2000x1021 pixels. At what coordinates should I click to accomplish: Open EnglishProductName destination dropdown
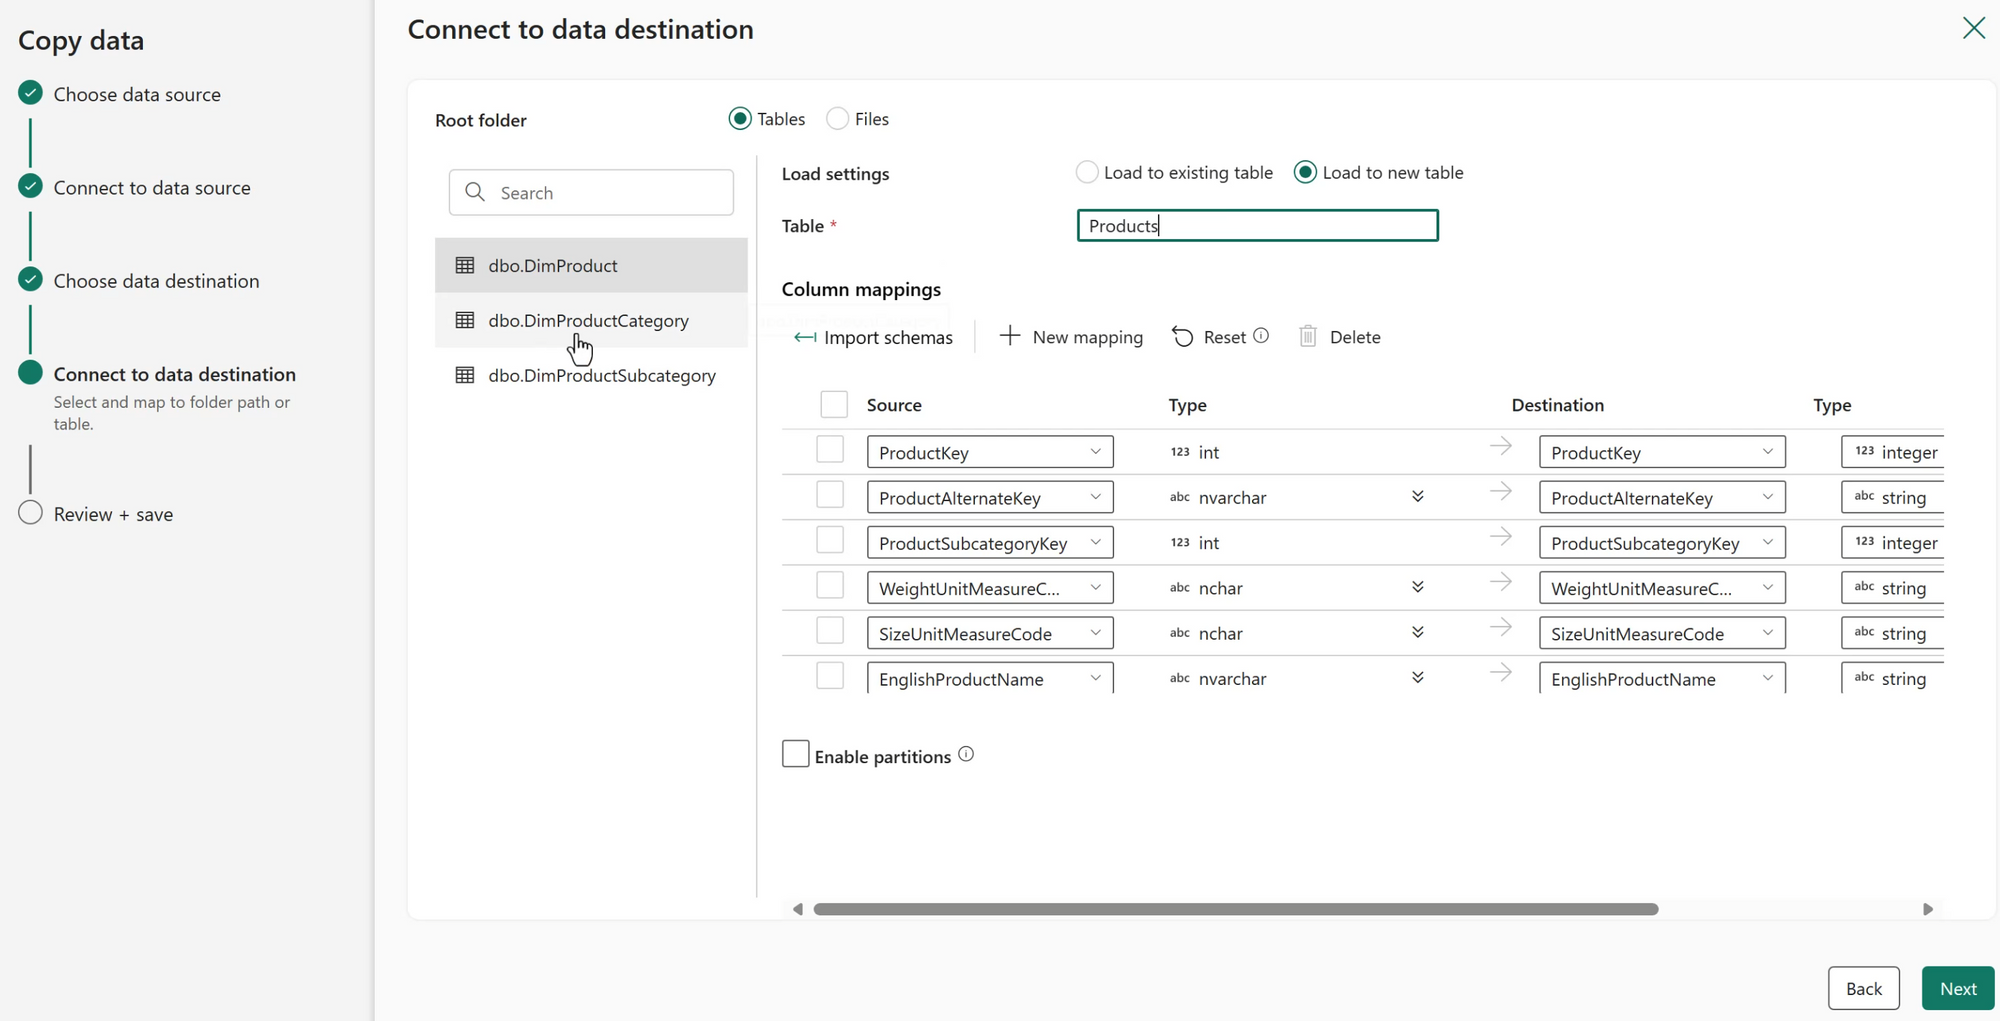click(1767, 679)
